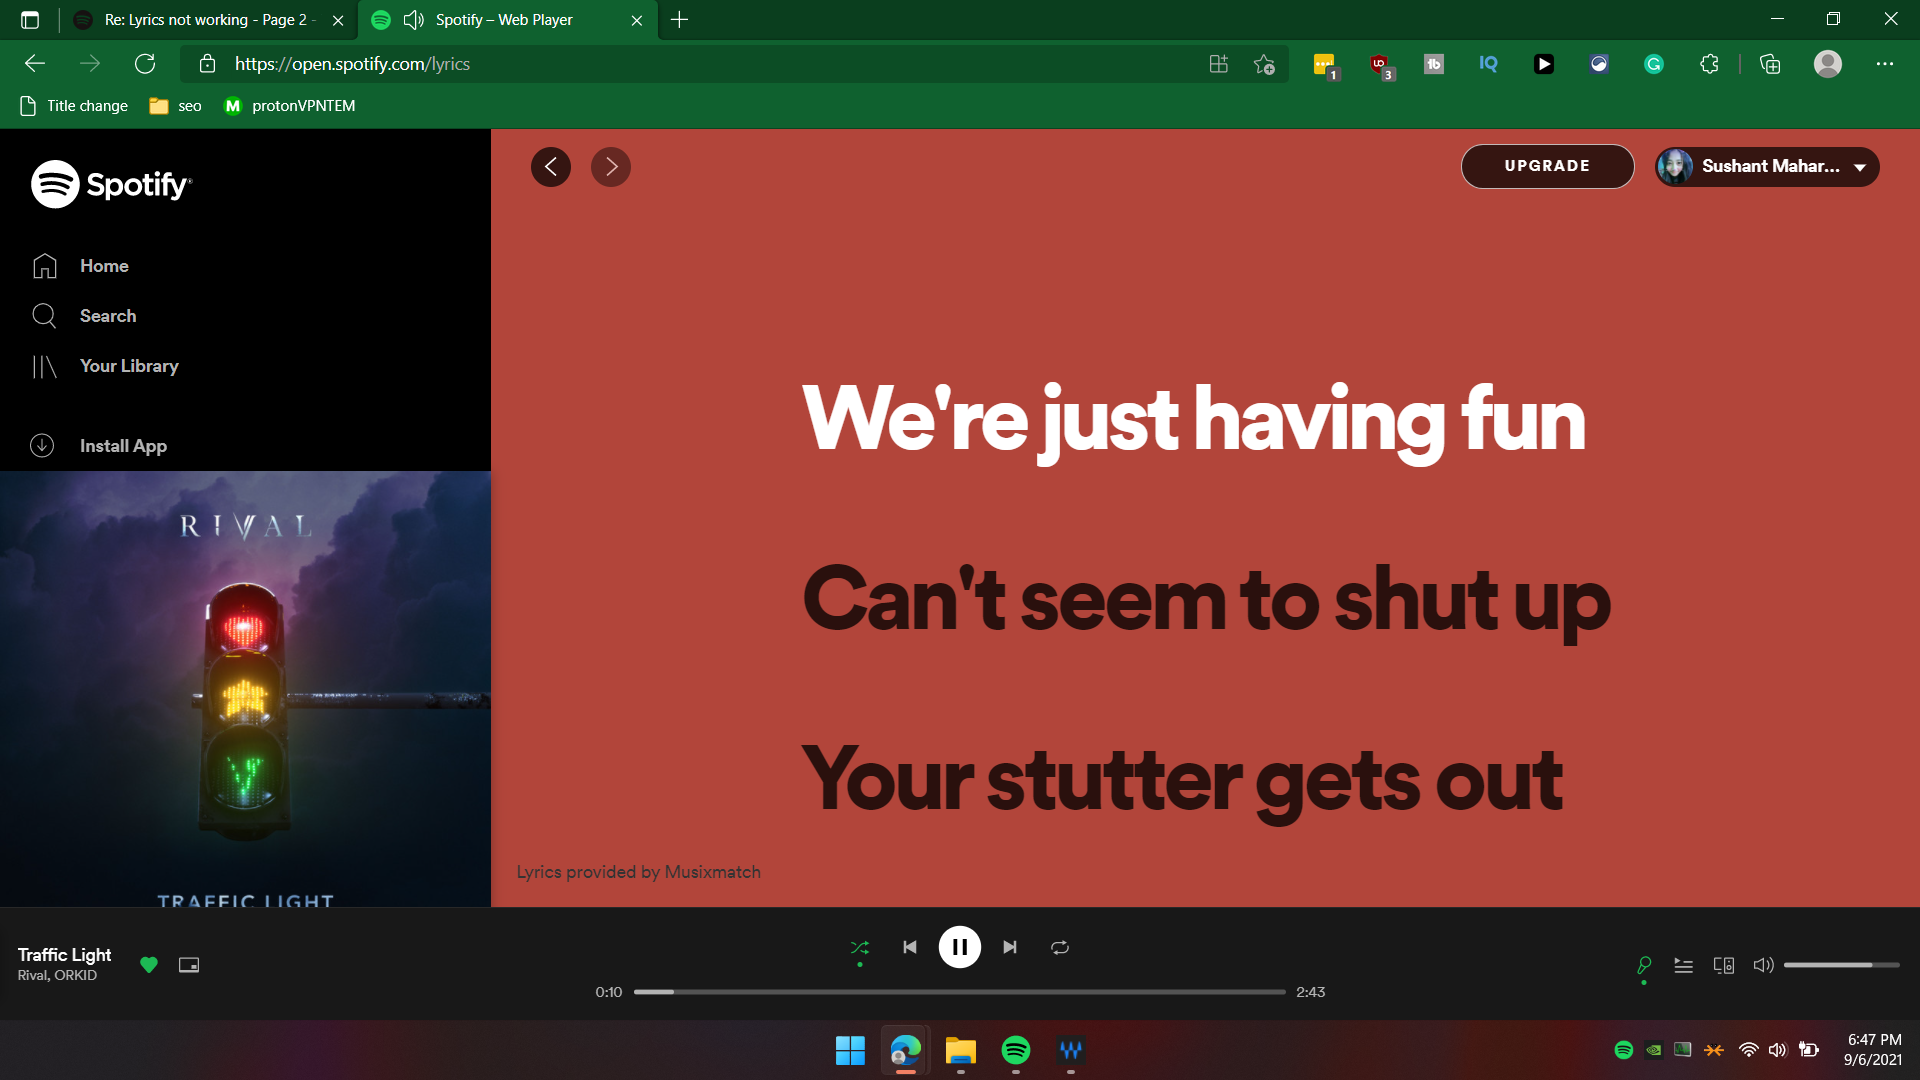Switch to Lyrics not working tab

pyautogui.click(x=205, y=20)
